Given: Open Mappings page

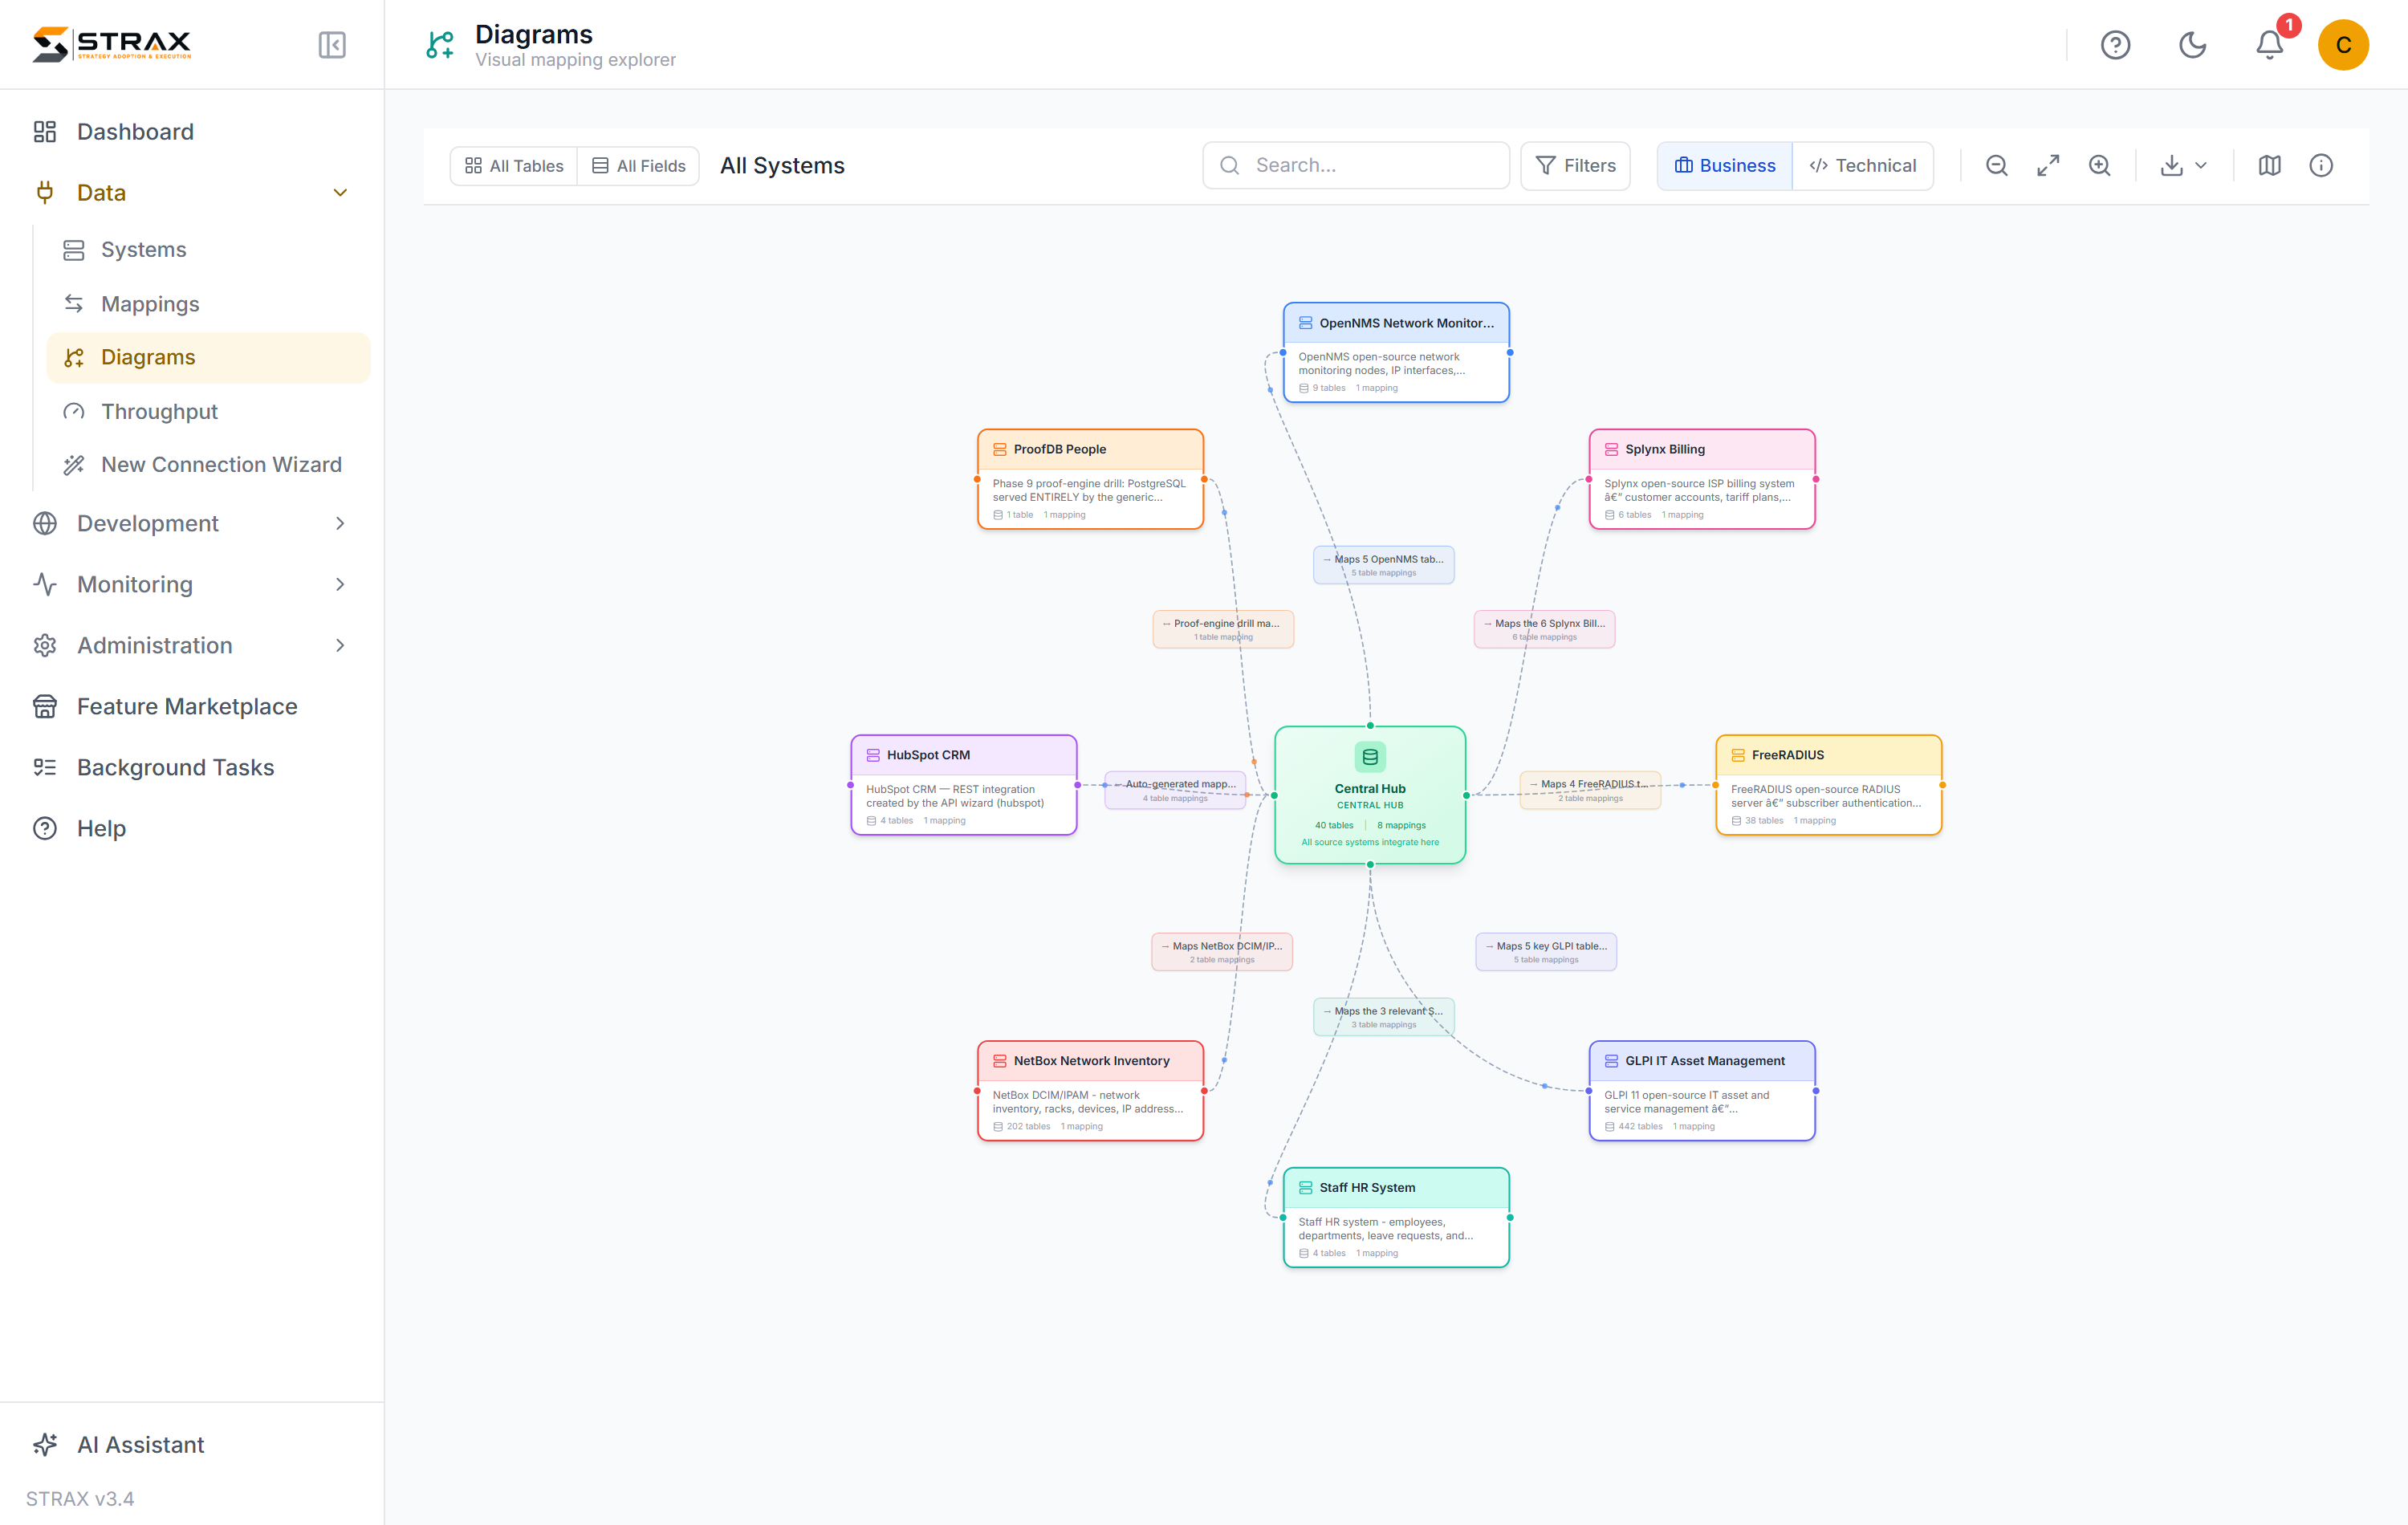Looking at the screenshot, I should [x=208, y=304].
